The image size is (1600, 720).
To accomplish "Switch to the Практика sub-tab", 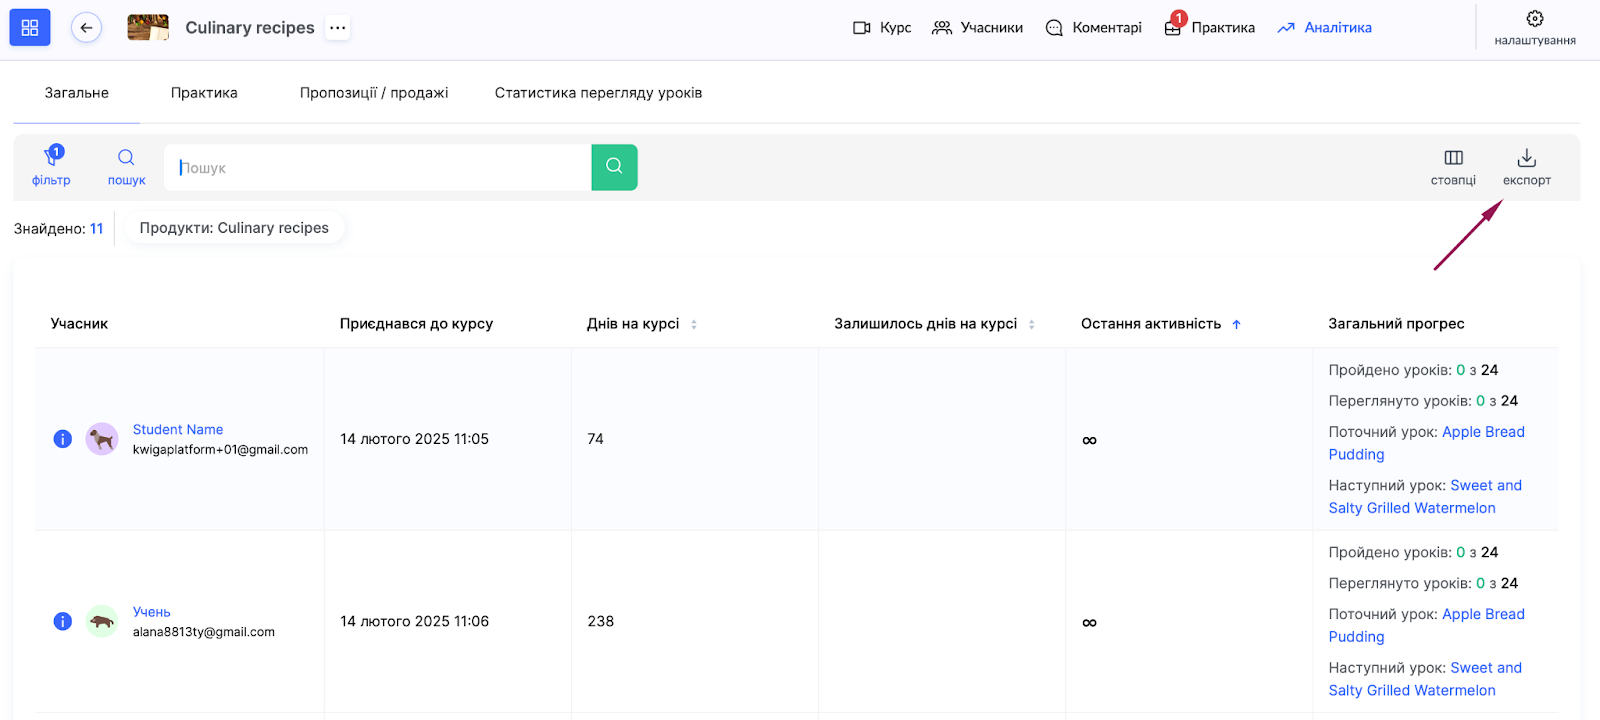I will 204,93.
